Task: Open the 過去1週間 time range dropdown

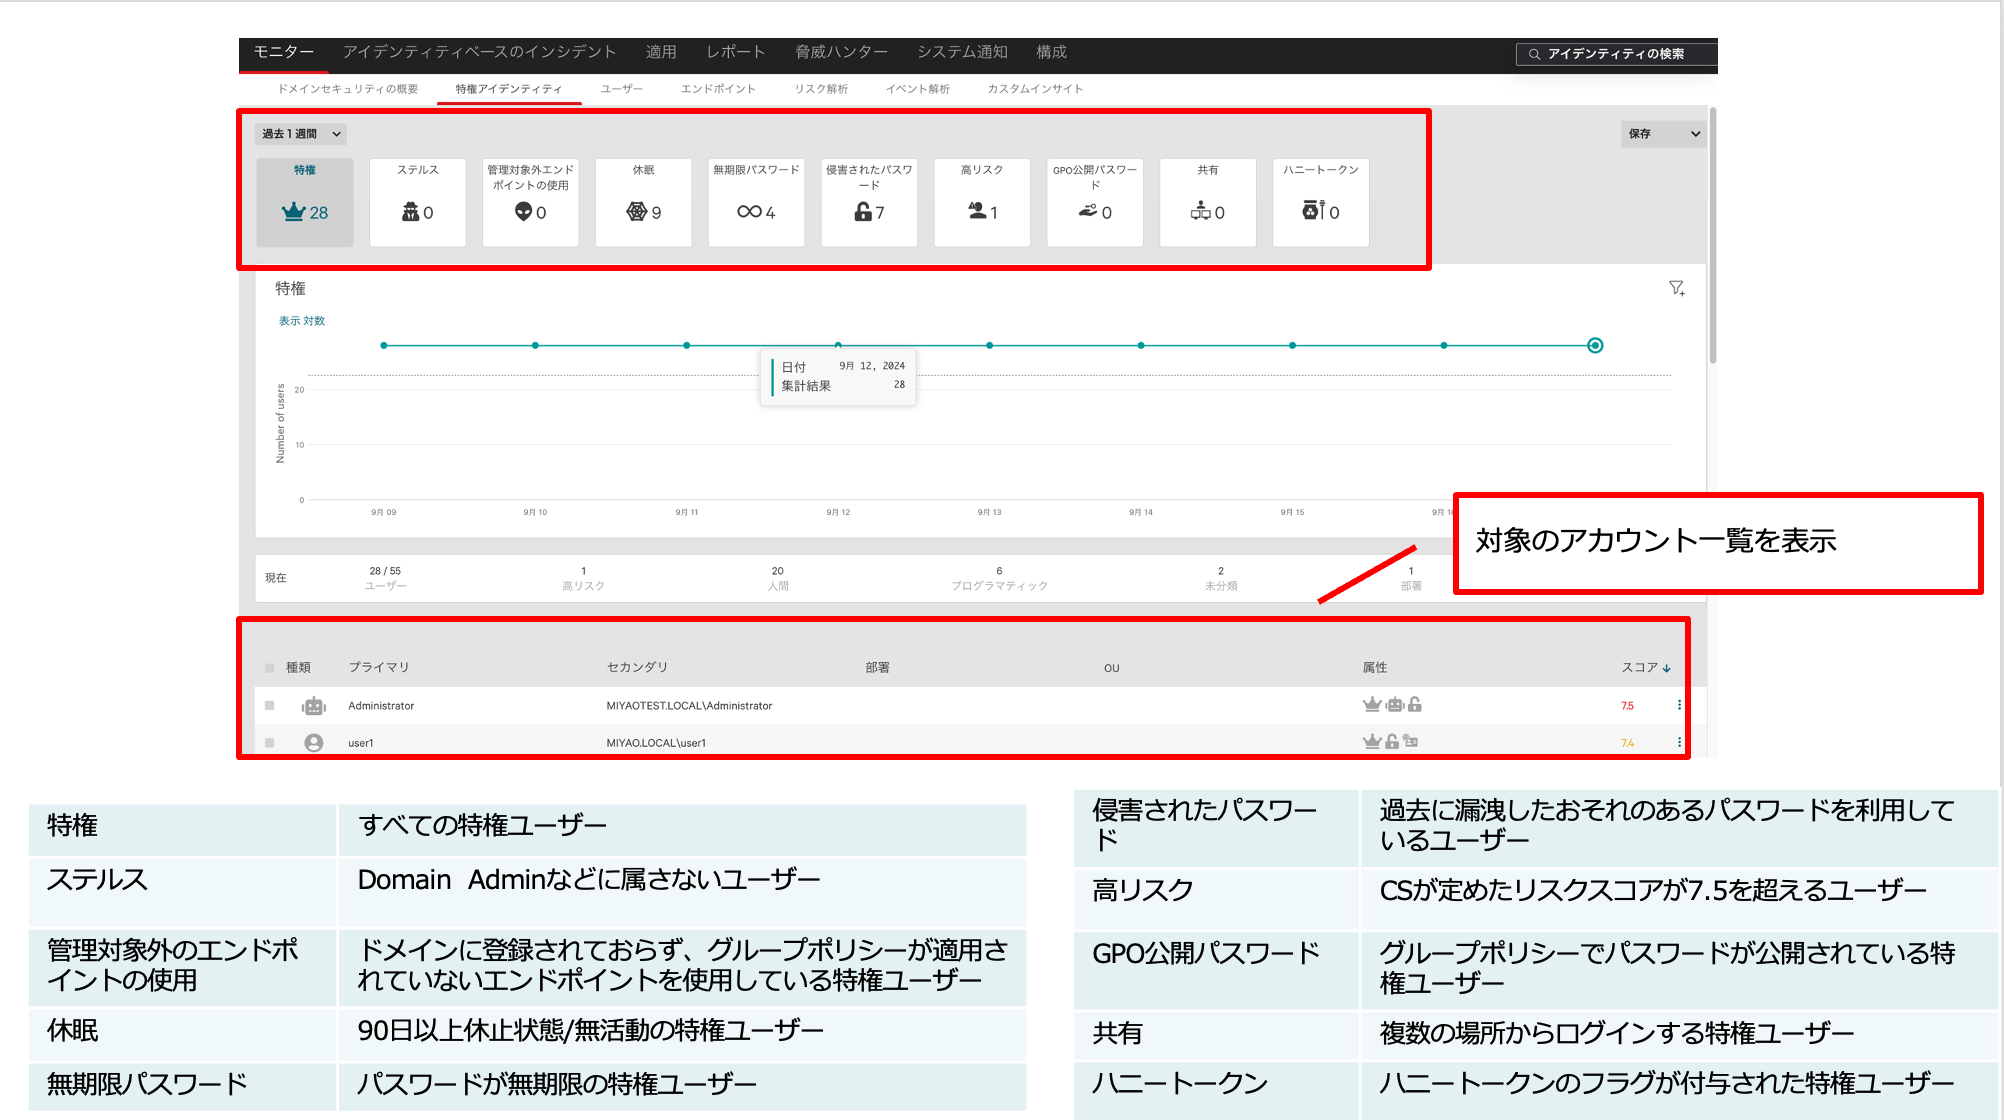Action: (302, 134)
